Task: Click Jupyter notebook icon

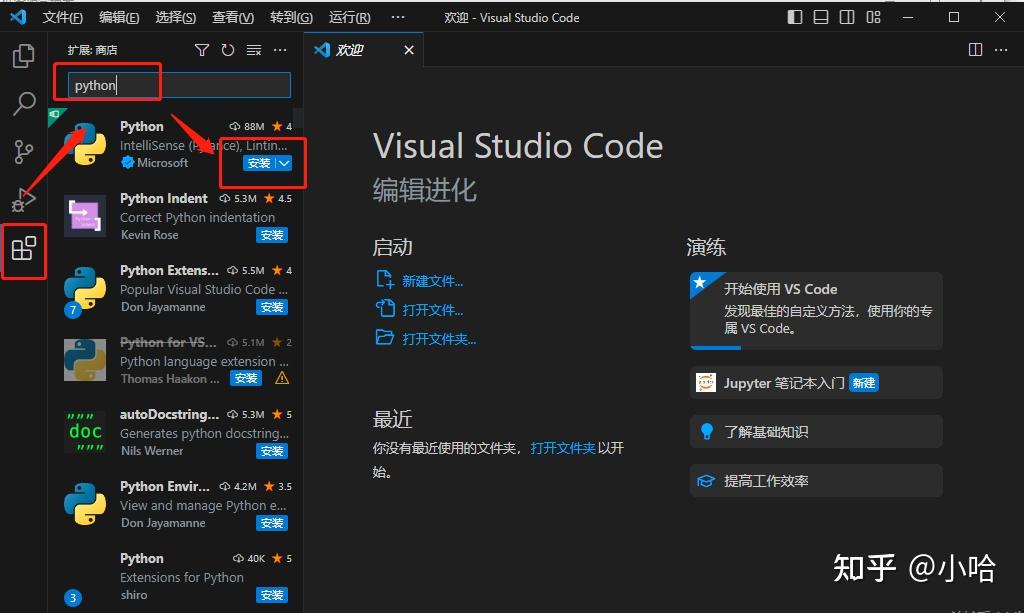Action: click(x=706, y=383)
